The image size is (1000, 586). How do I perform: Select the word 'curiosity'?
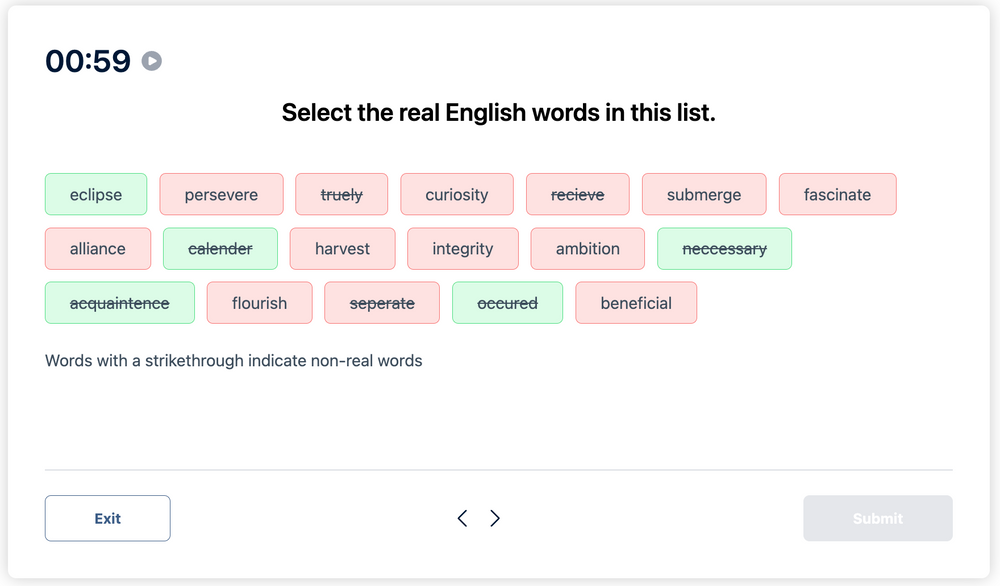456,194
